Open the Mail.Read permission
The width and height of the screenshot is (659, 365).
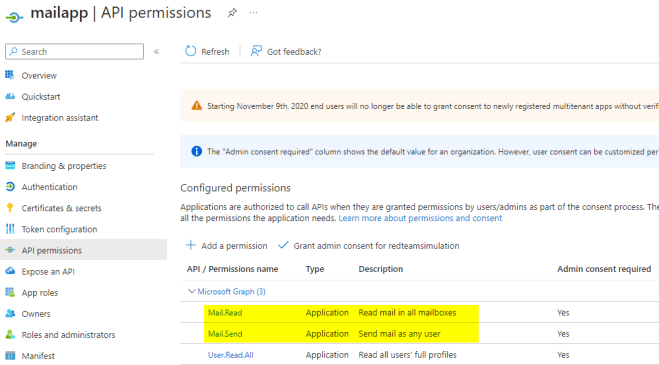click(225, 312)
